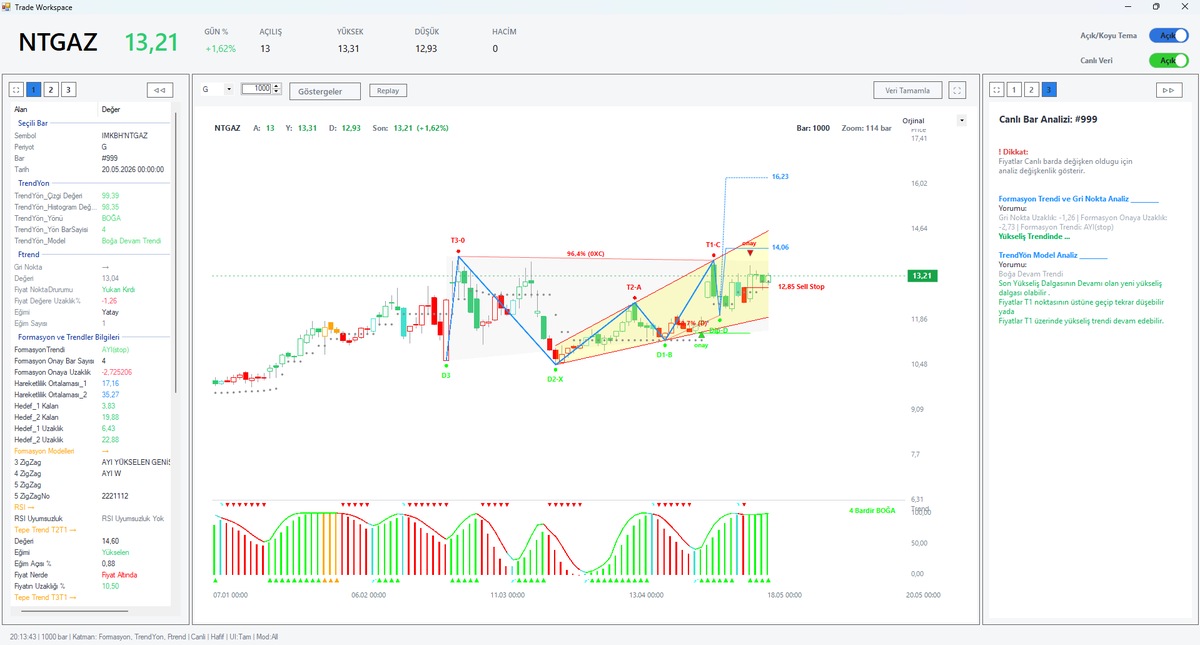This screenshot has height=645, width=1200.
Task: Select tab 1 in right analysis panel
Action: click(1014, 89)
